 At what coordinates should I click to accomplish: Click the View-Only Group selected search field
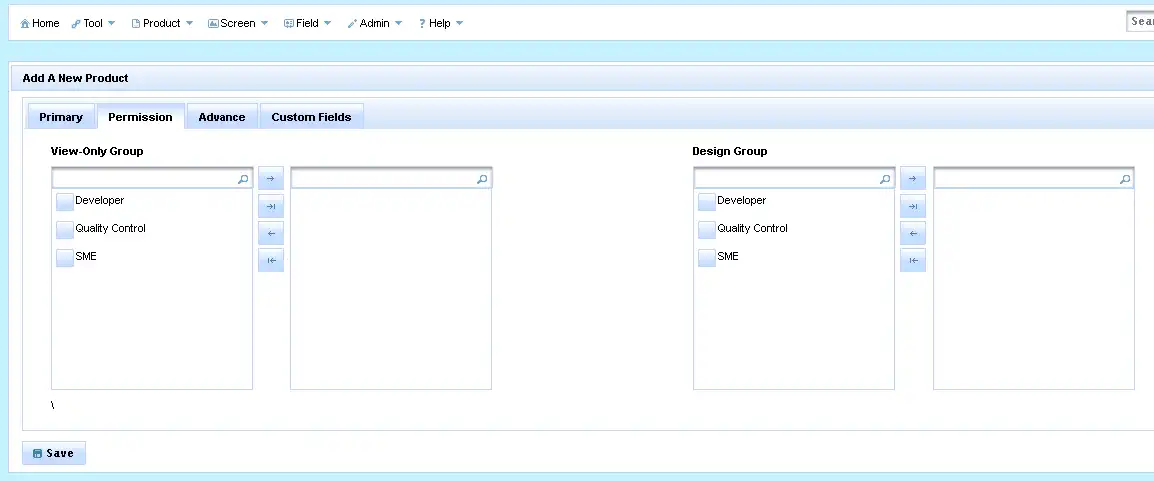tap(391, 179)
